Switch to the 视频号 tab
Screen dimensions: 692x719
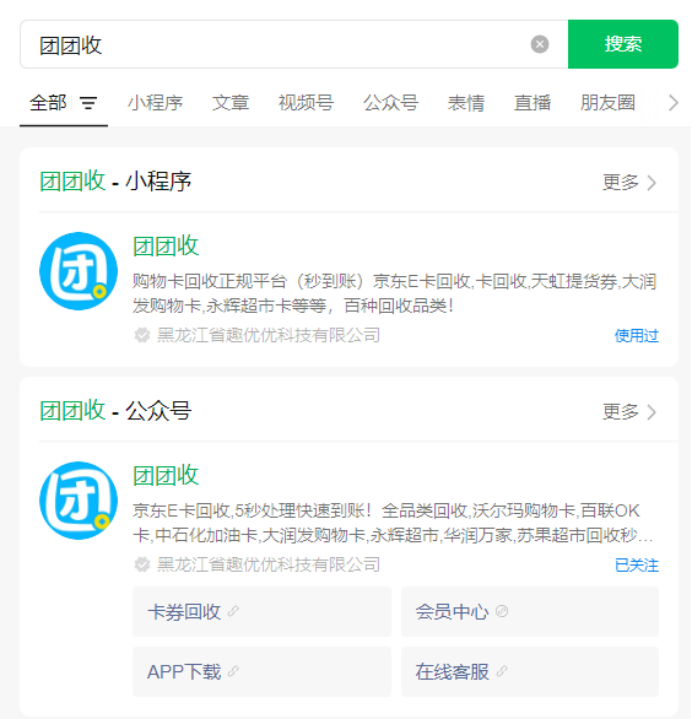(x=306, y=103)
